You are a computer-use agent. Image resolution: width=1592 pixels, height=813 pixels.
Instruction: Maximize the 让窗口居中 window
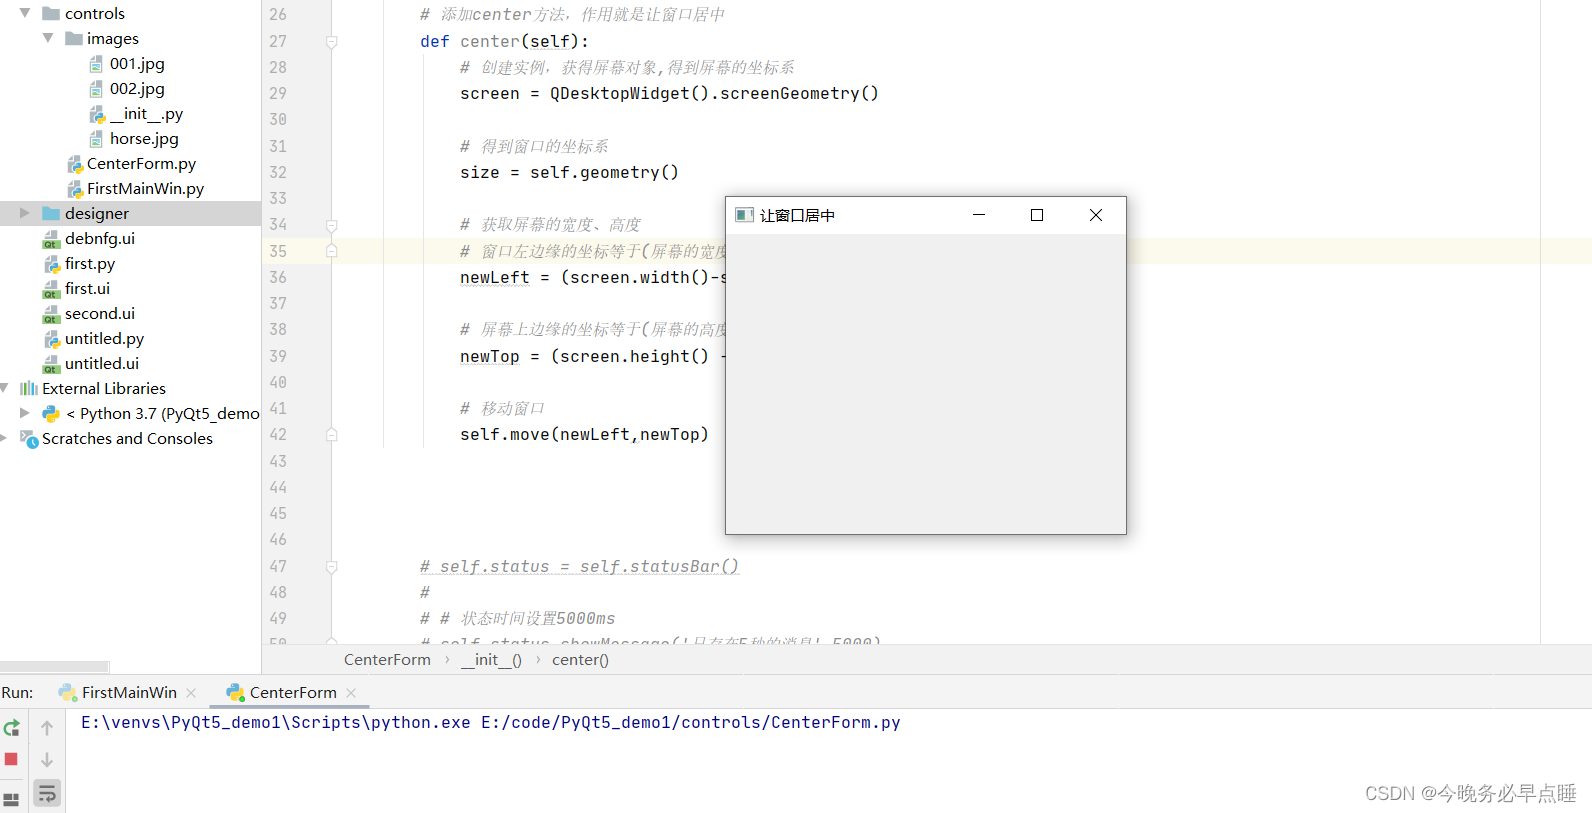1037,215
